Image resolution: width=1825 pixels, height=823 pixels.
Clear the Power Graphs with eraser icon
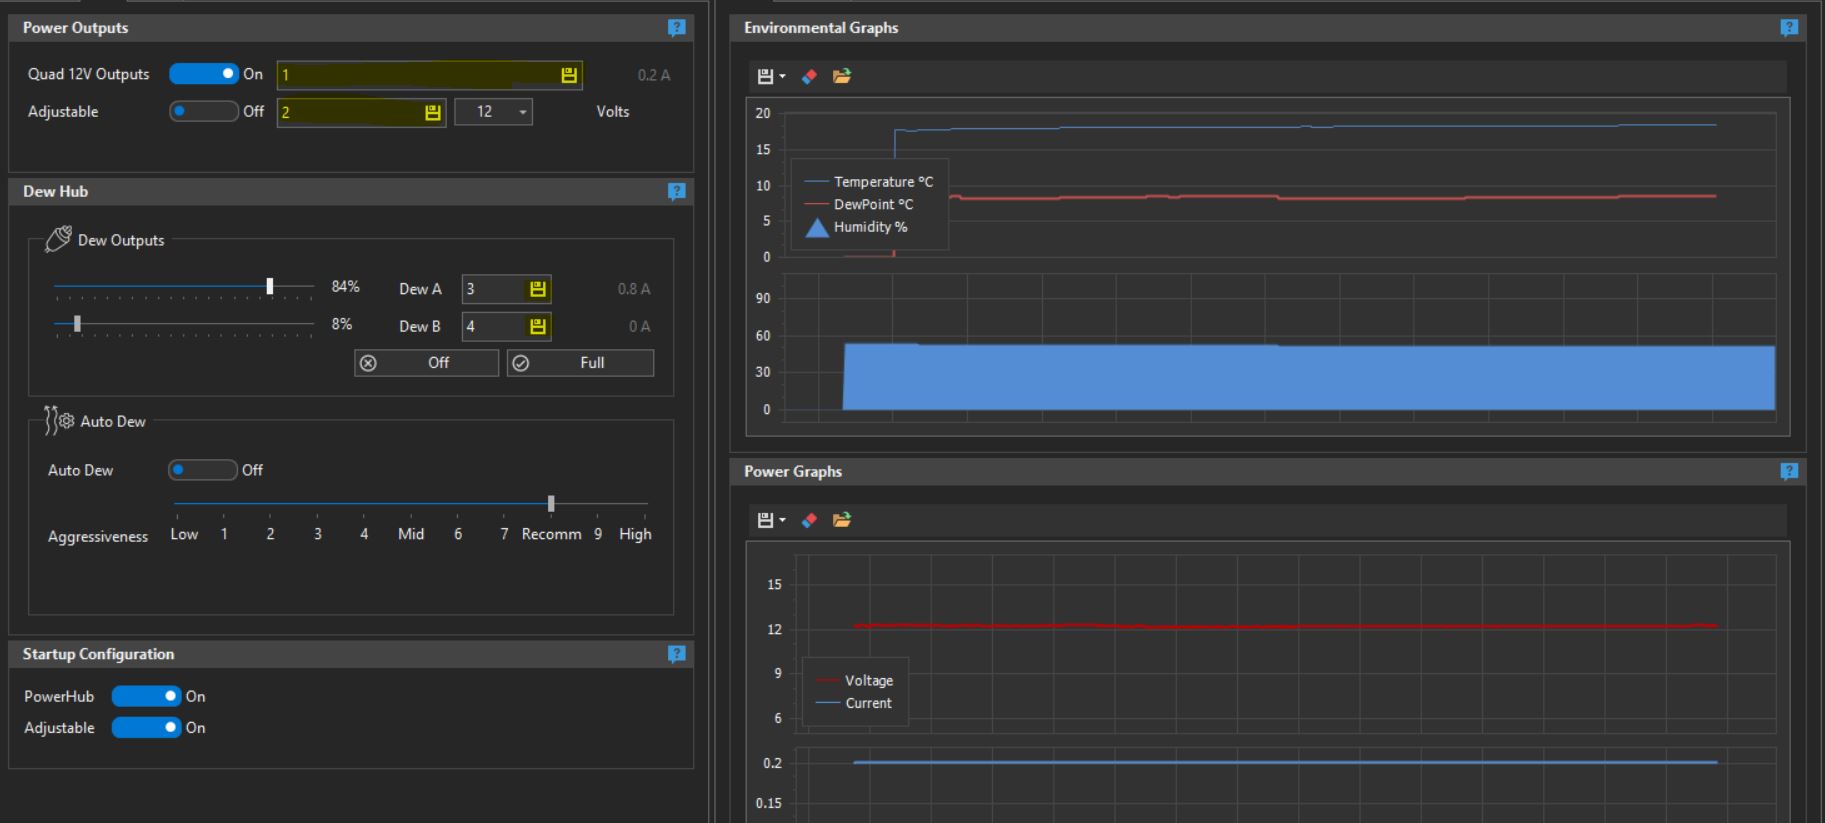coord(810,520)
